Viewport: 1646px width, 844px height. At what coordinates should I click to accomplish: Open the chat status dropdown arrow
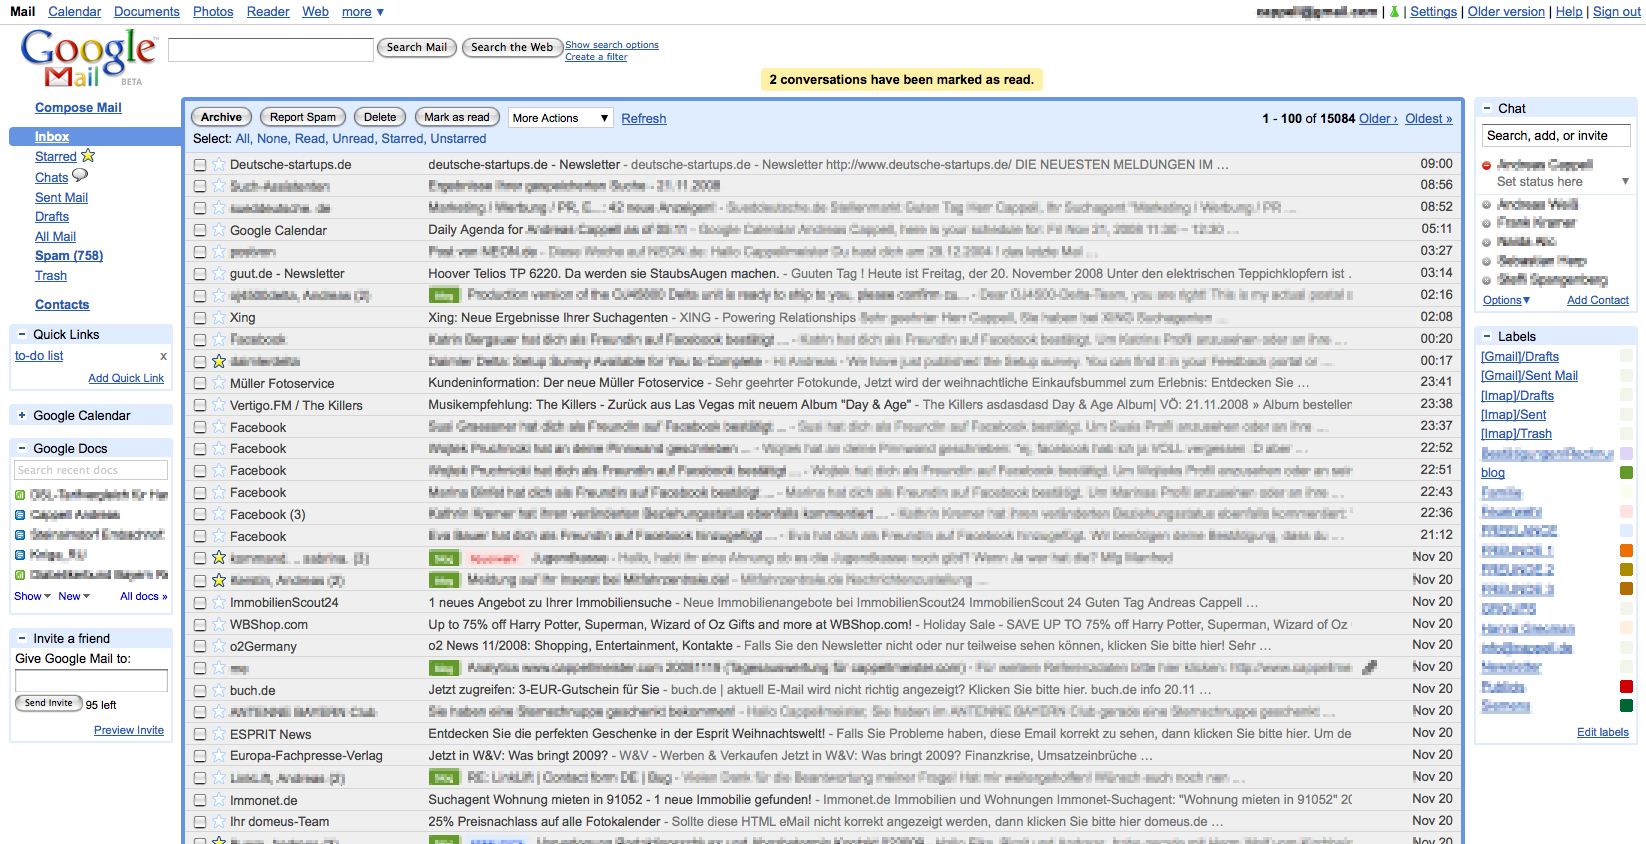point(1625,182)
